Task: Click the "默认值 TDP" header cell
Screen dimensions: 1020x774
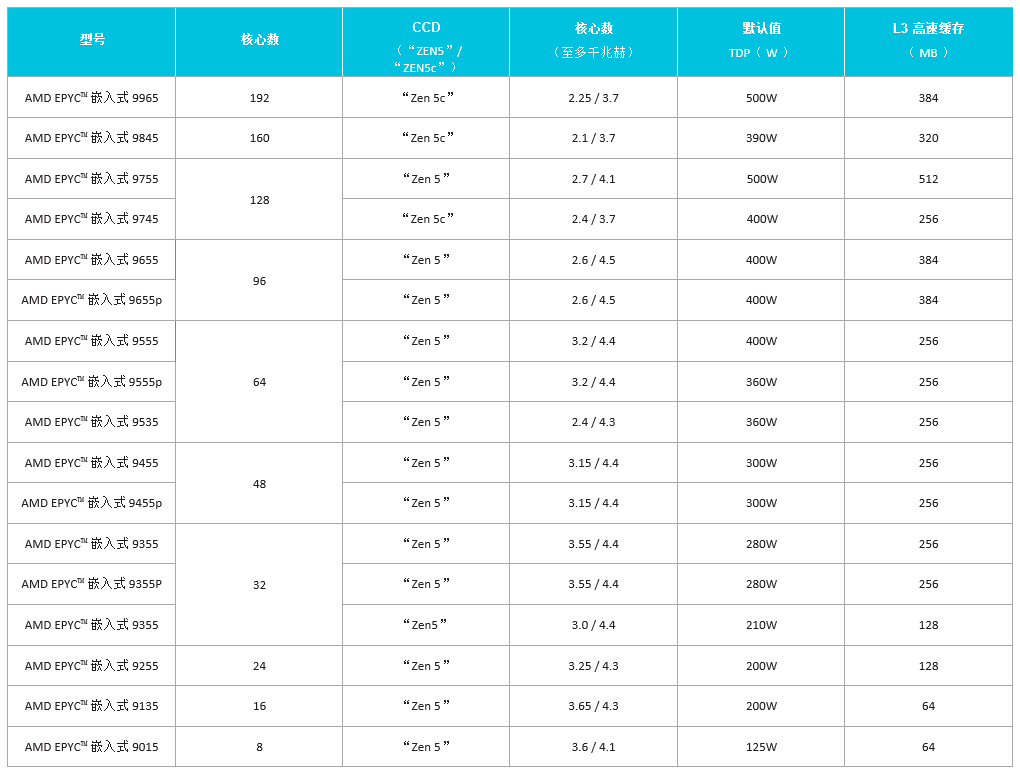Action: pos(761,40)
